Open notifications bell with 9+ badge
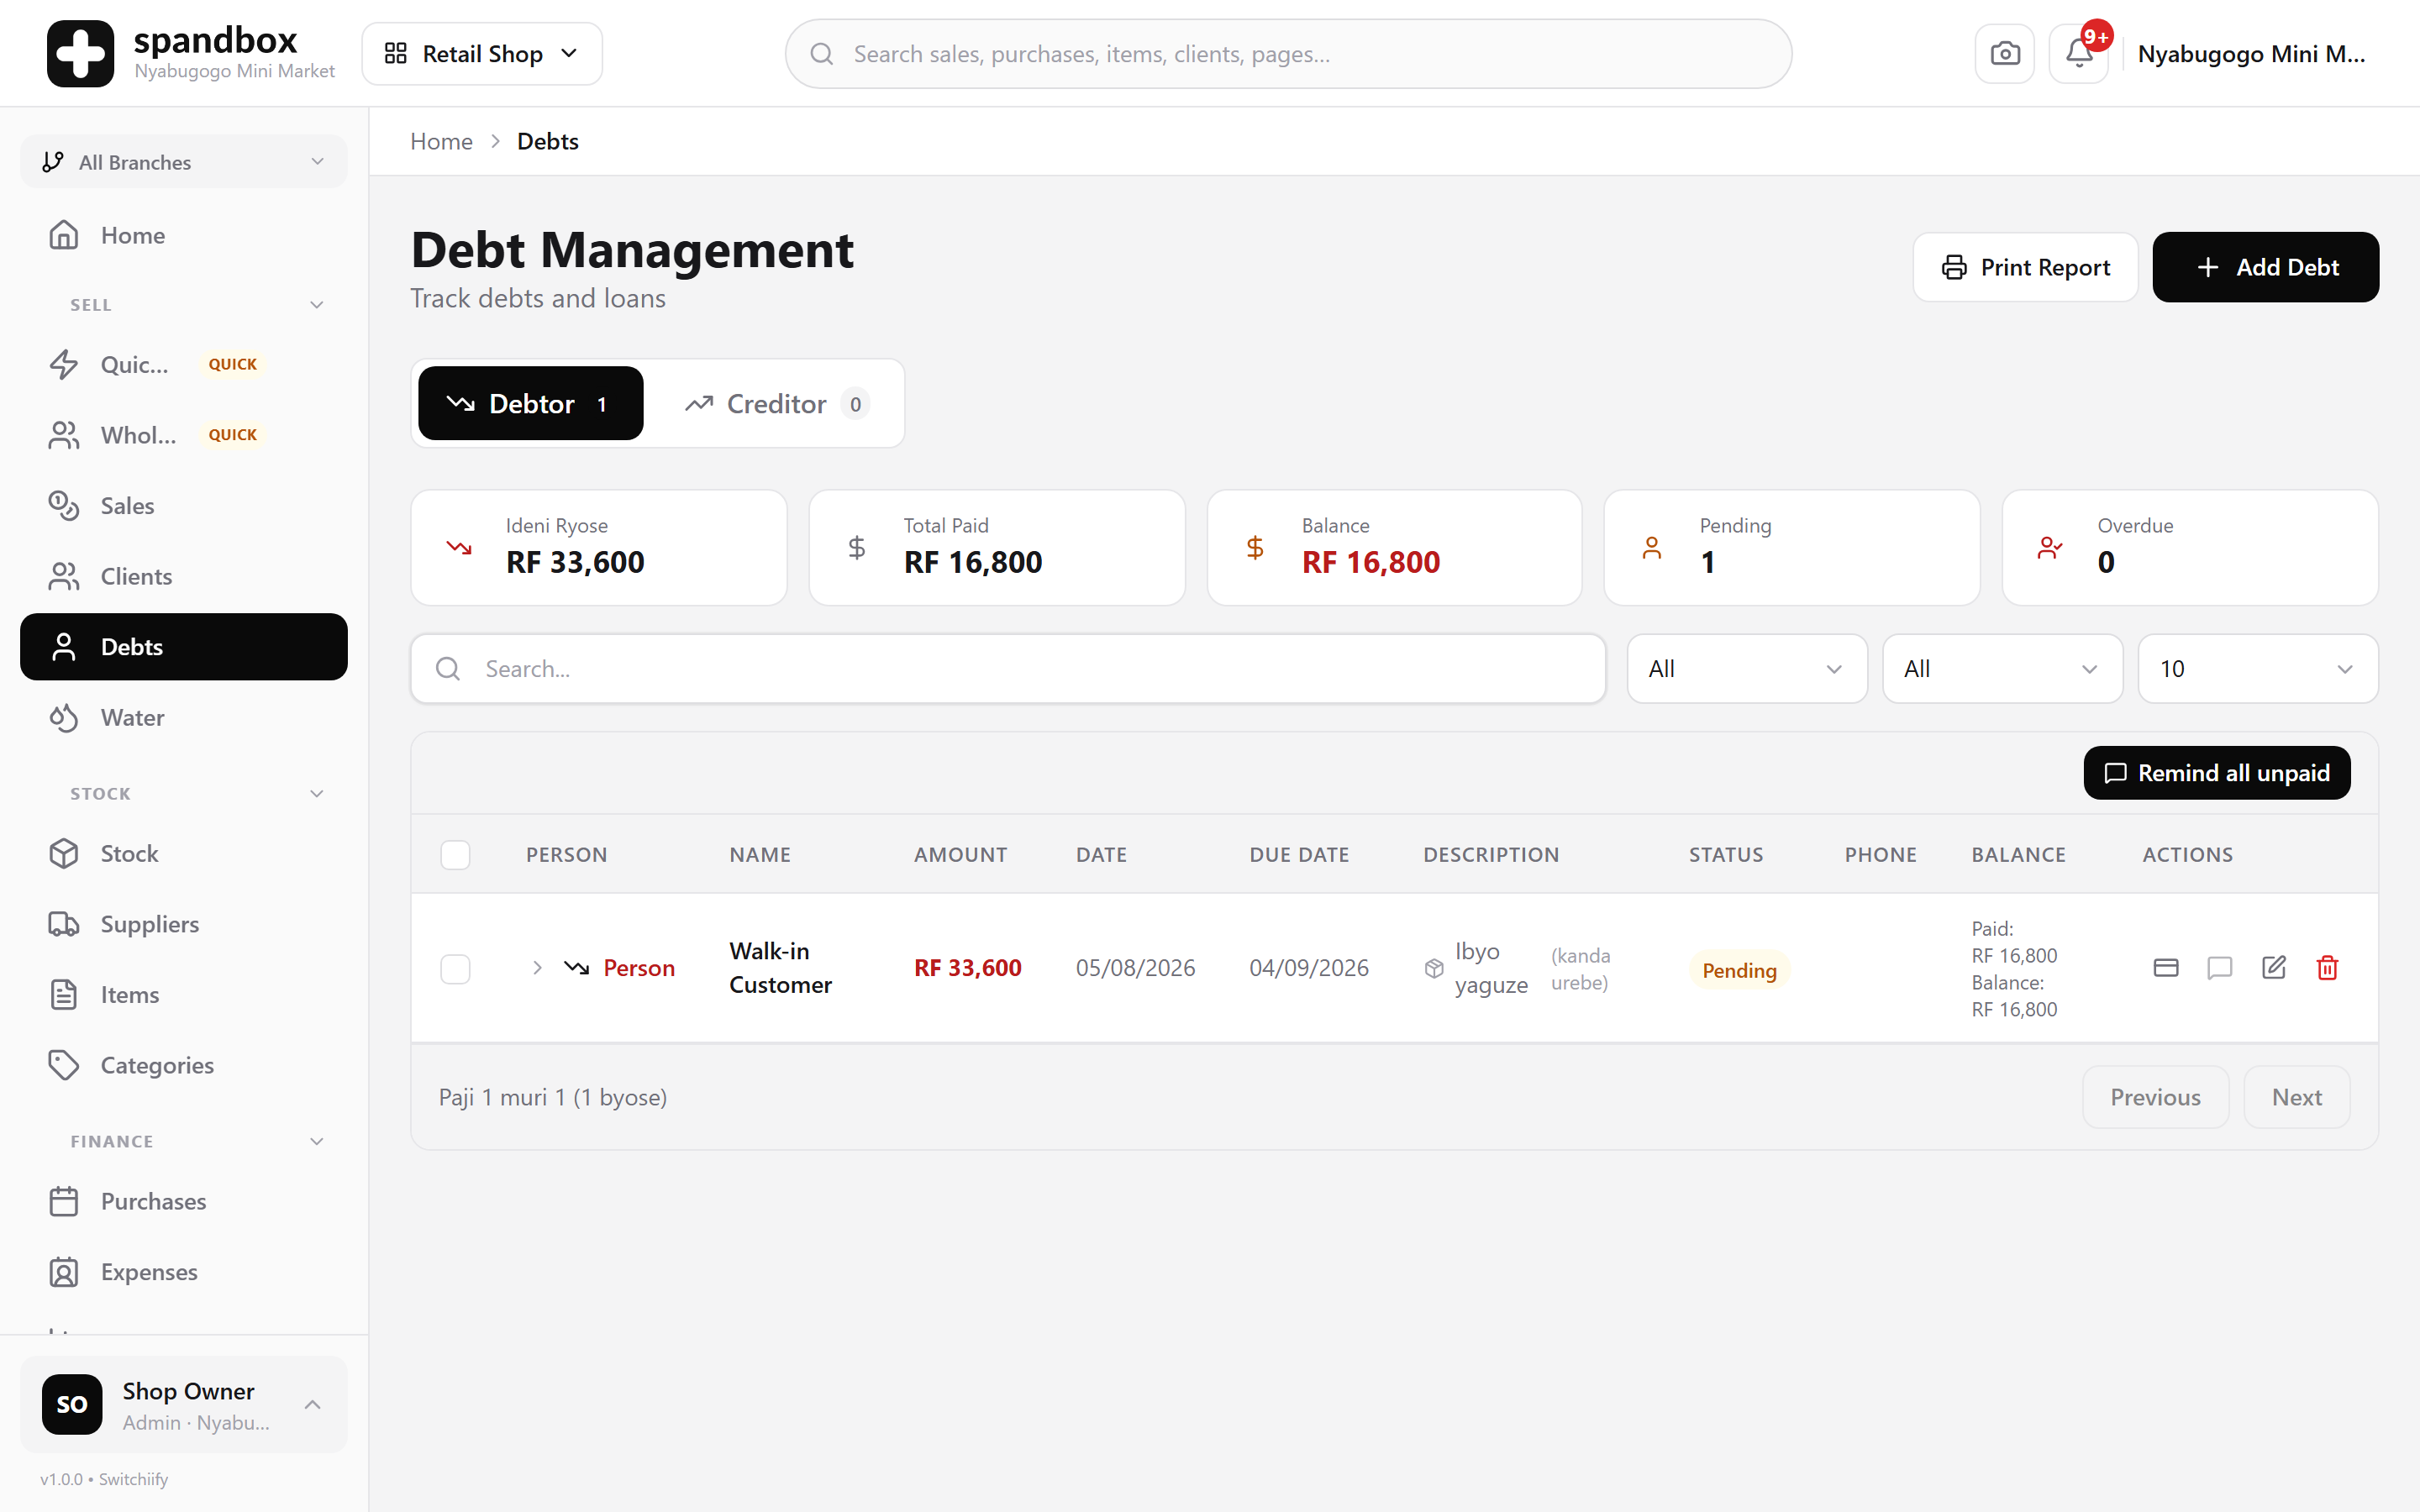This screenshot has width=2420, height=1512. click(x=2079, y=54)
